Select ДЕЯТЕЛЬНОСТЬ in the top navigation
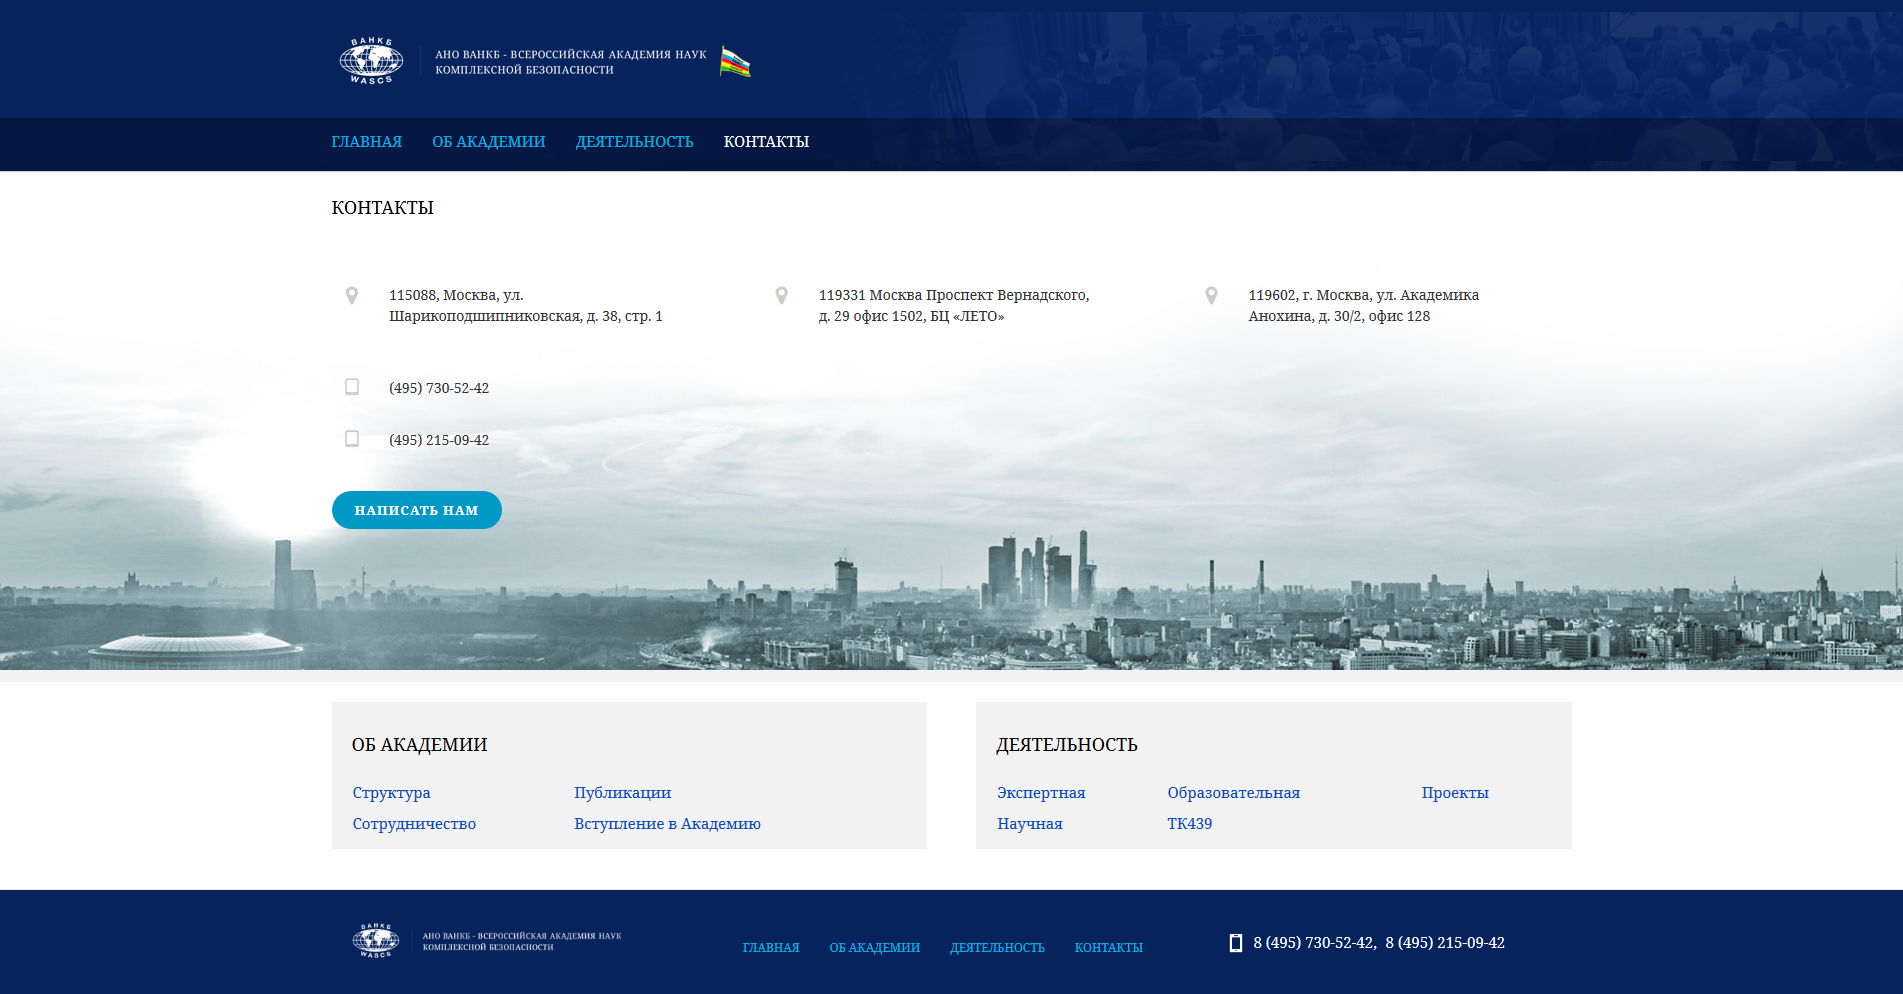 tap(634, 142)
